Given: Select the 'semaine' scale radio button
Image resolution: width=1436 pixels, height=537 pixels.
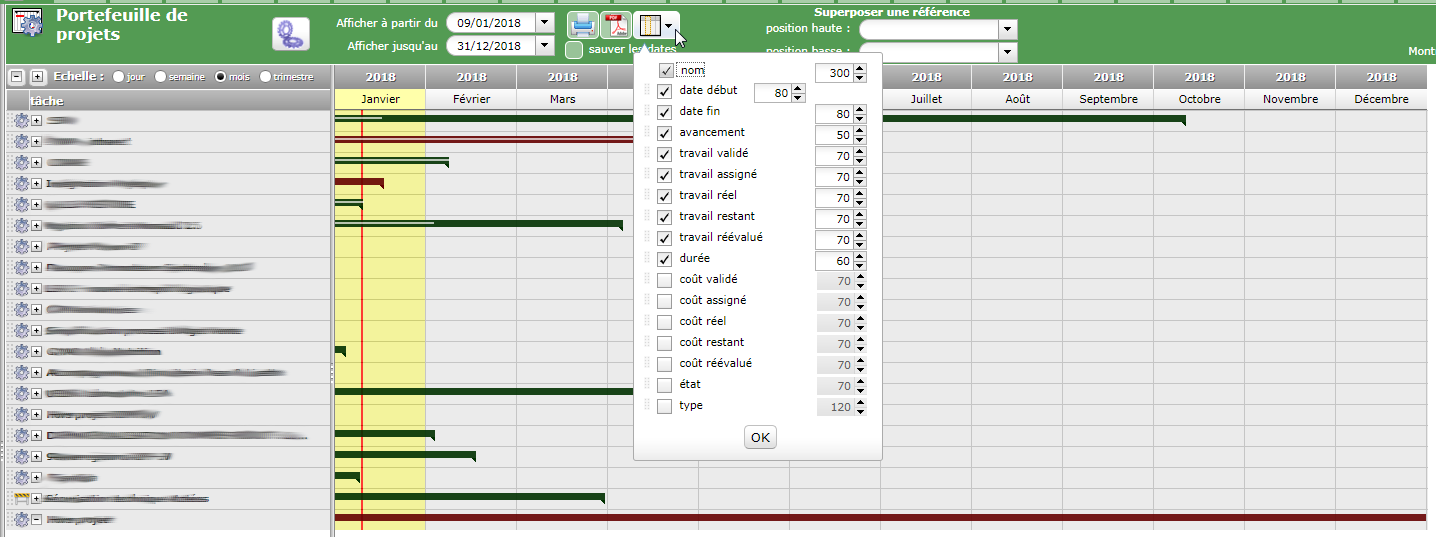Looking at the screenshot, I should (161, 77).
